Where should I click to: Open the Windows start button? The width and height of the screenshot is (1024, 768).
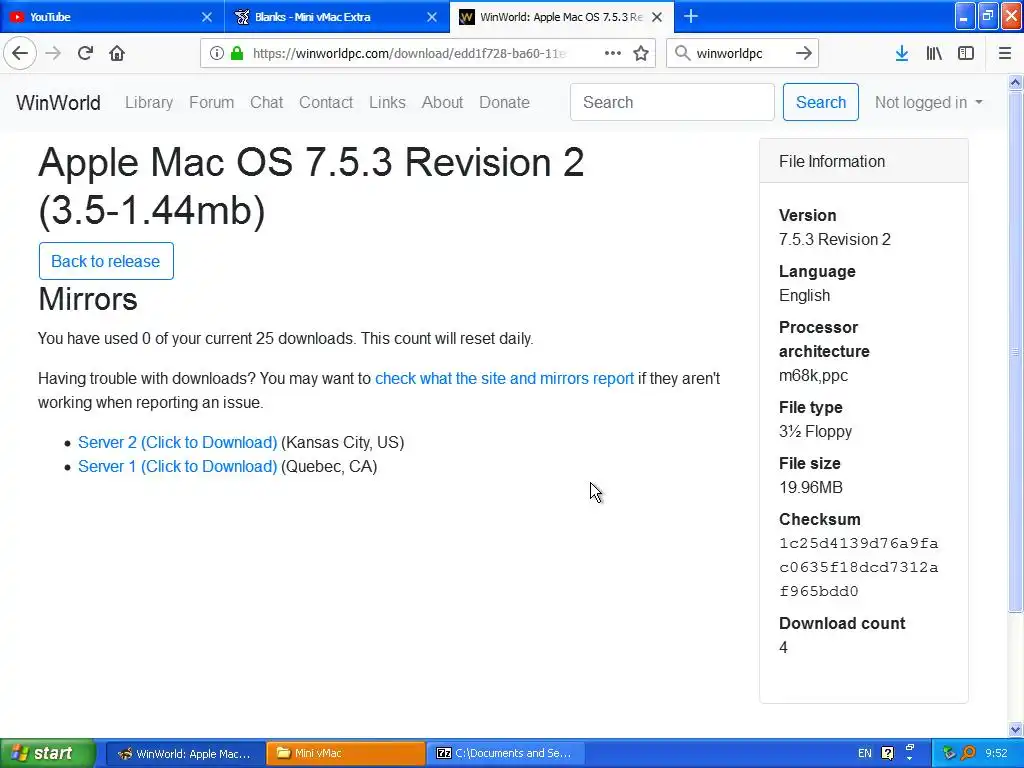[x=48, y=753]
